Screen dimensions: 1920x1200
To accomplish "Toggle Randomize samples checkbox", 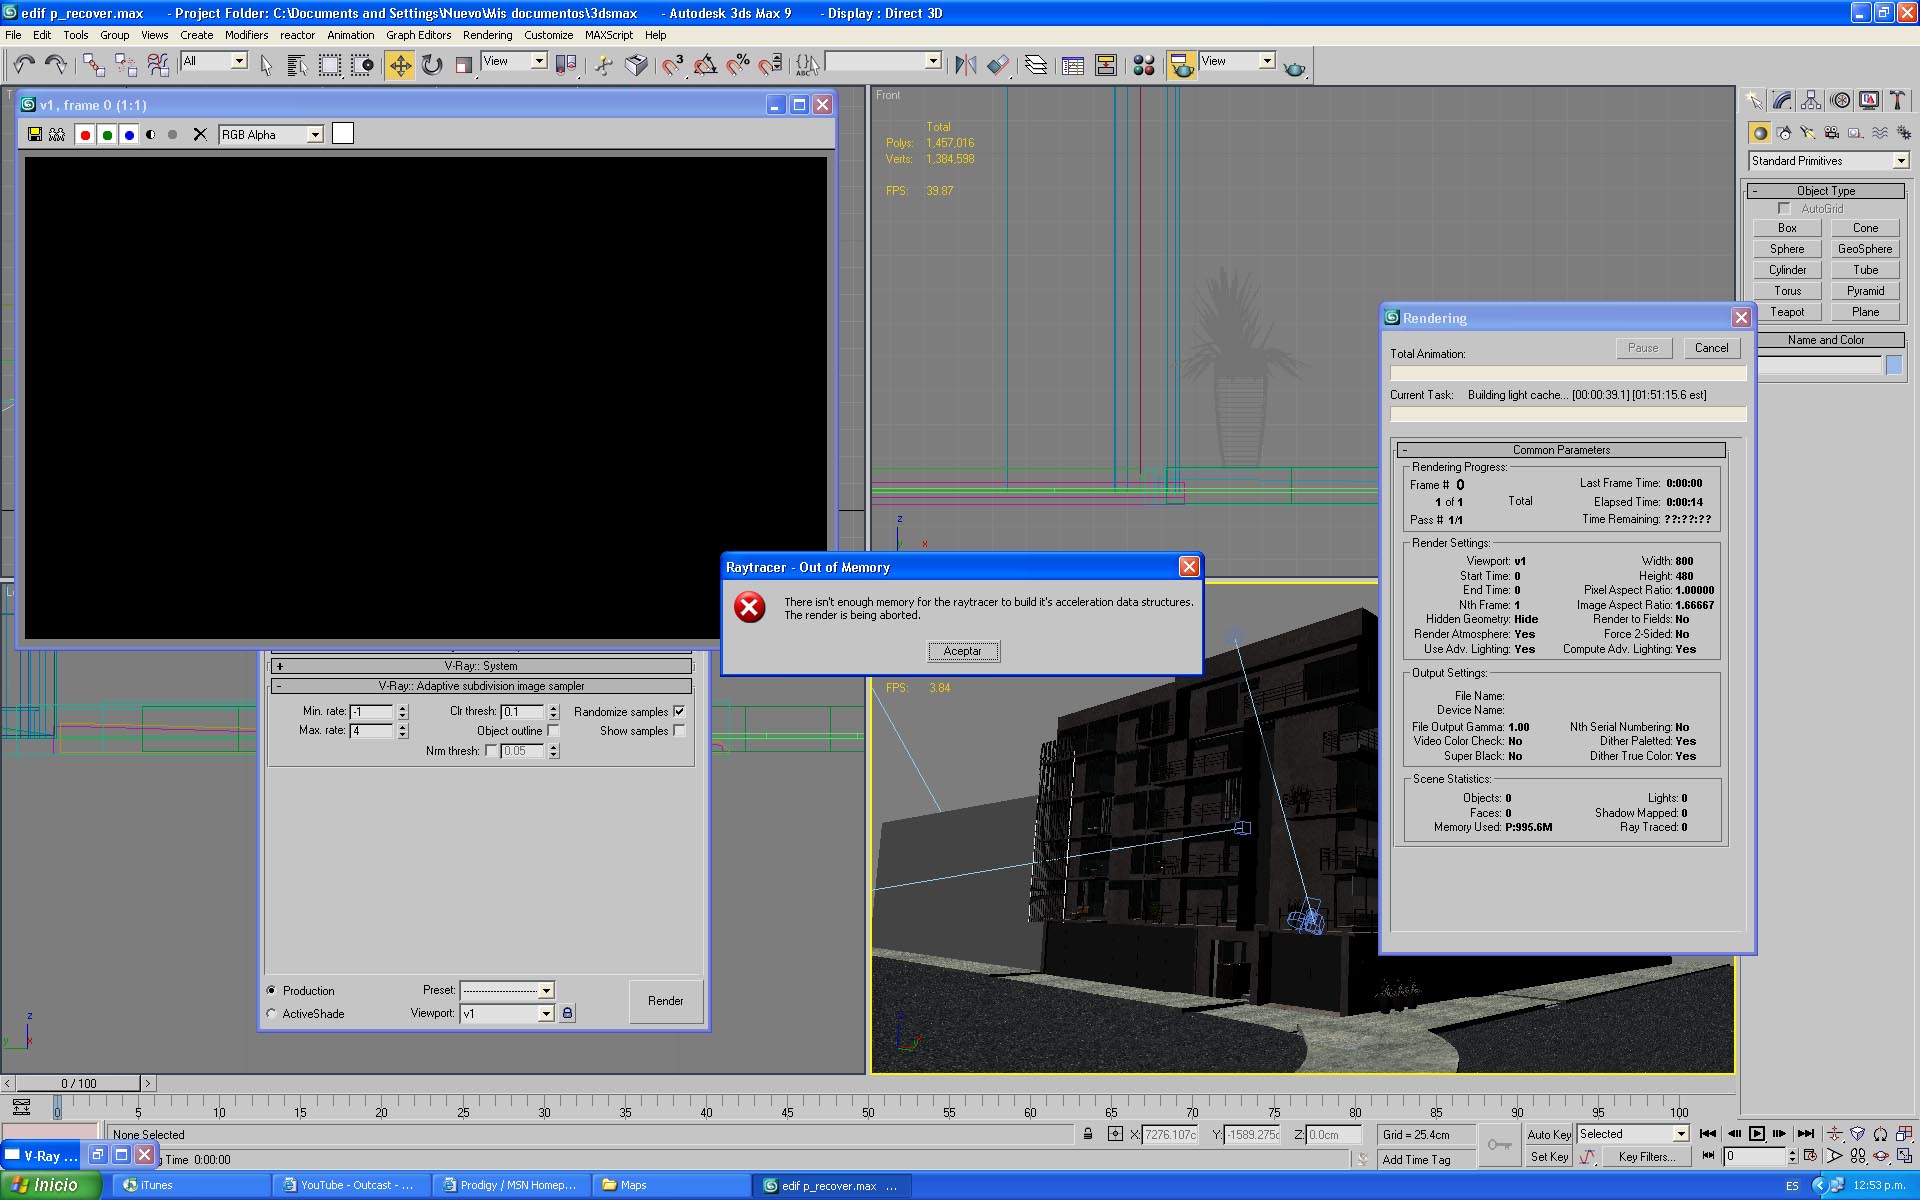I will pos(680,712).
